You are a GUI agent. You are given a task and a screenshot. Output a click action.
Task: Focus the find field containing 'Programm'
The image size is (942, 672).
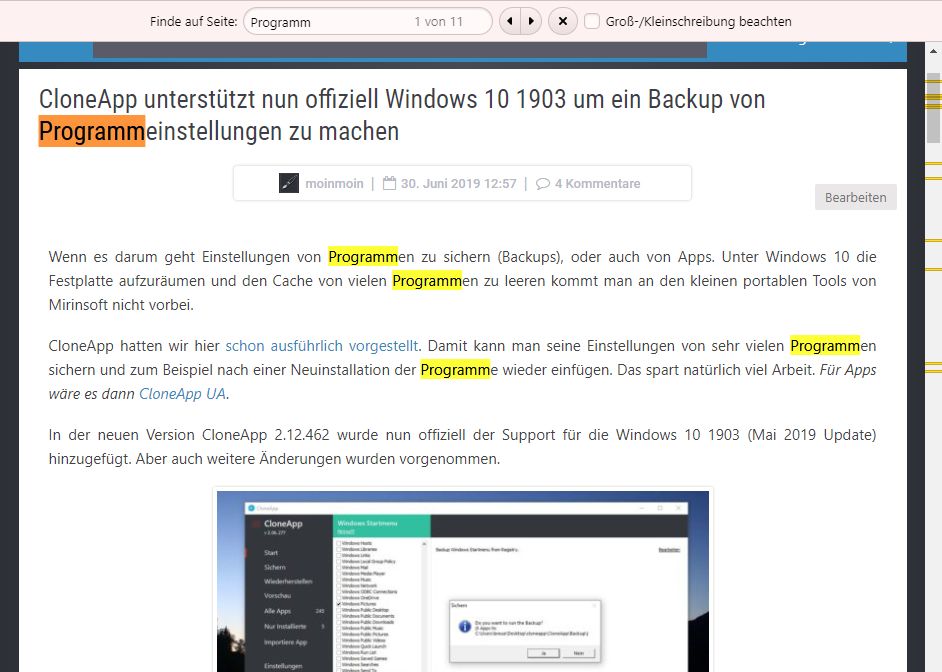pyautogui.click(x=368, y=22)
